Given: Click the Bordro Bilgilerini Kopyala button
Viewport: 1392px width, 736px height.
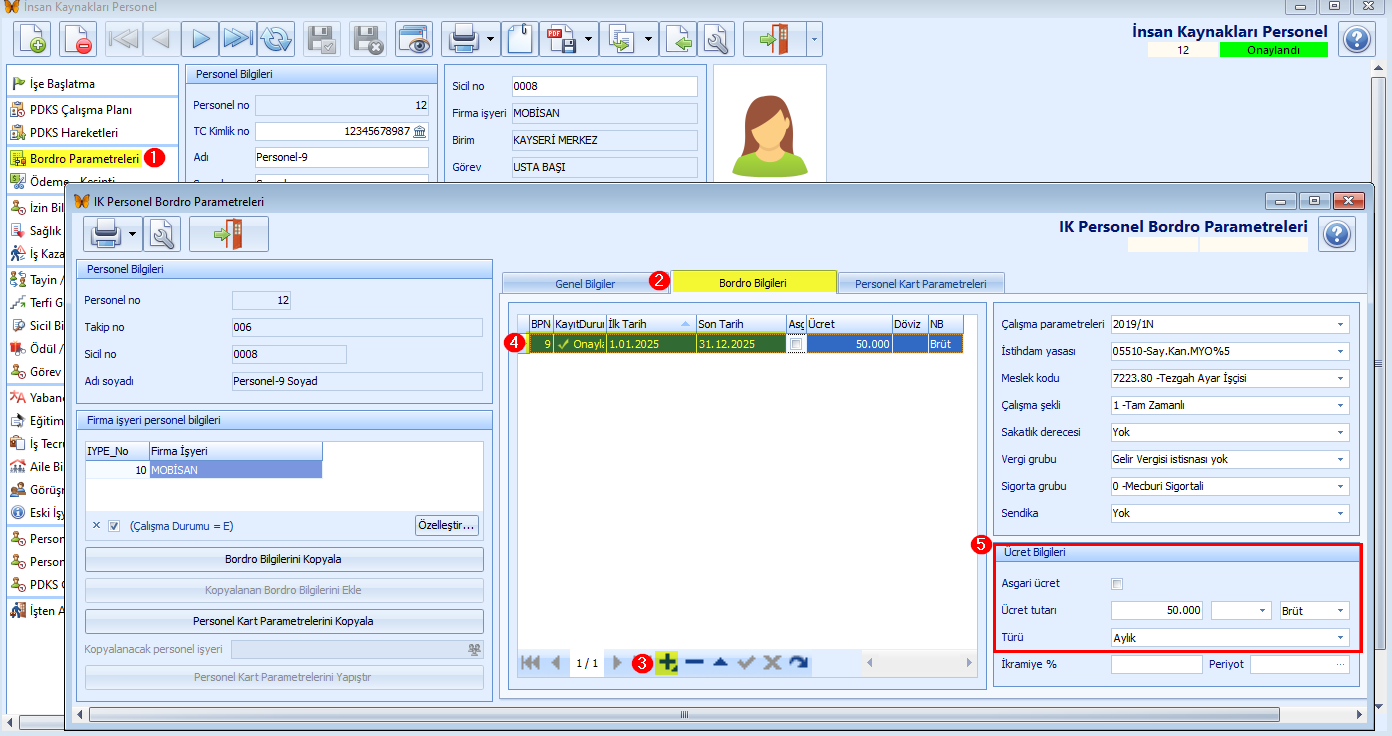Looking at the screenshot, I should tap(283, 559).
